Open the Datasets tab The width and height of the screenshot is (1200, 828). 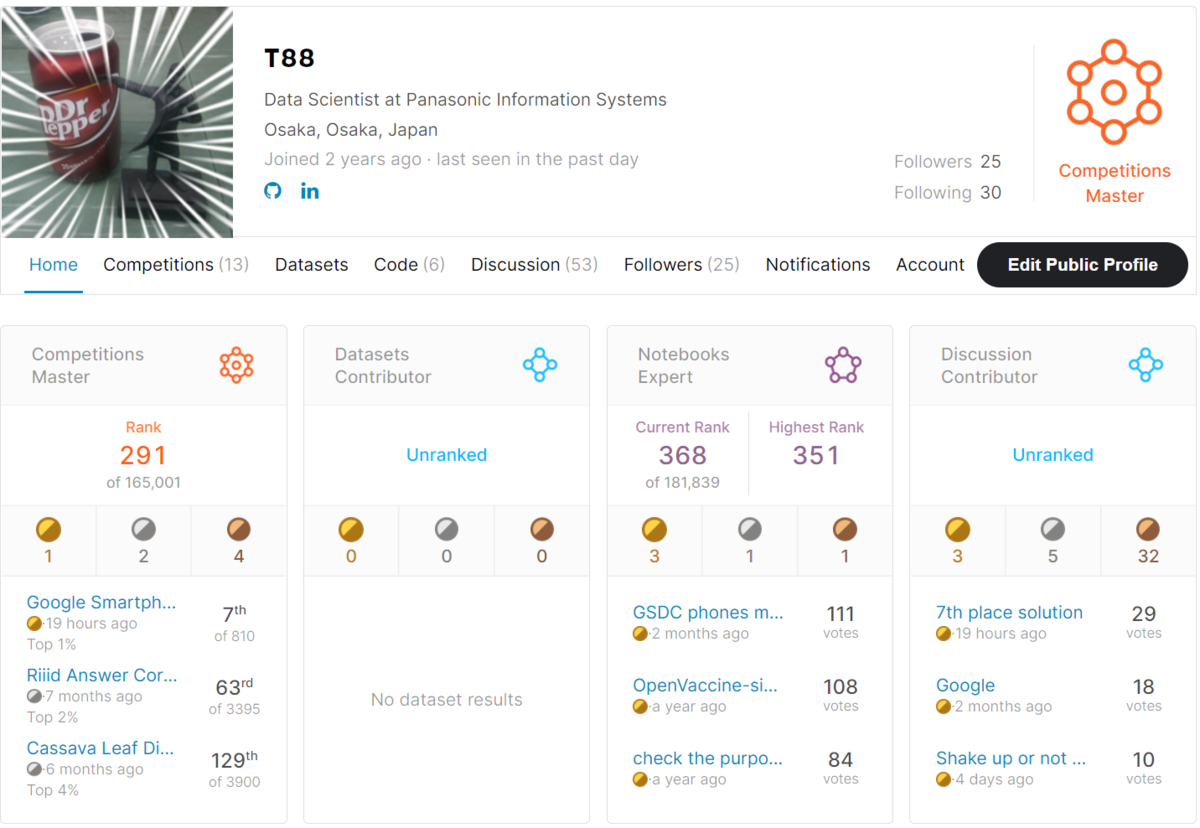[x=312, y=265]
